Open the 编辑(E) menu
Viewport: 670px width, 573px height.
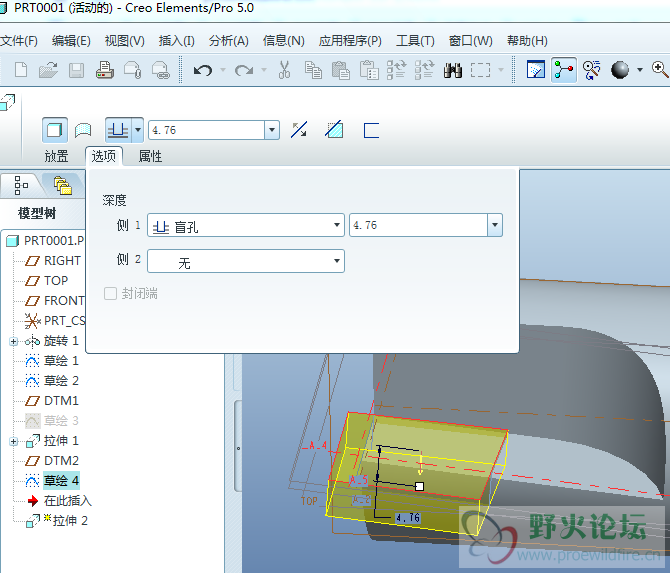[x=71, y=41]
